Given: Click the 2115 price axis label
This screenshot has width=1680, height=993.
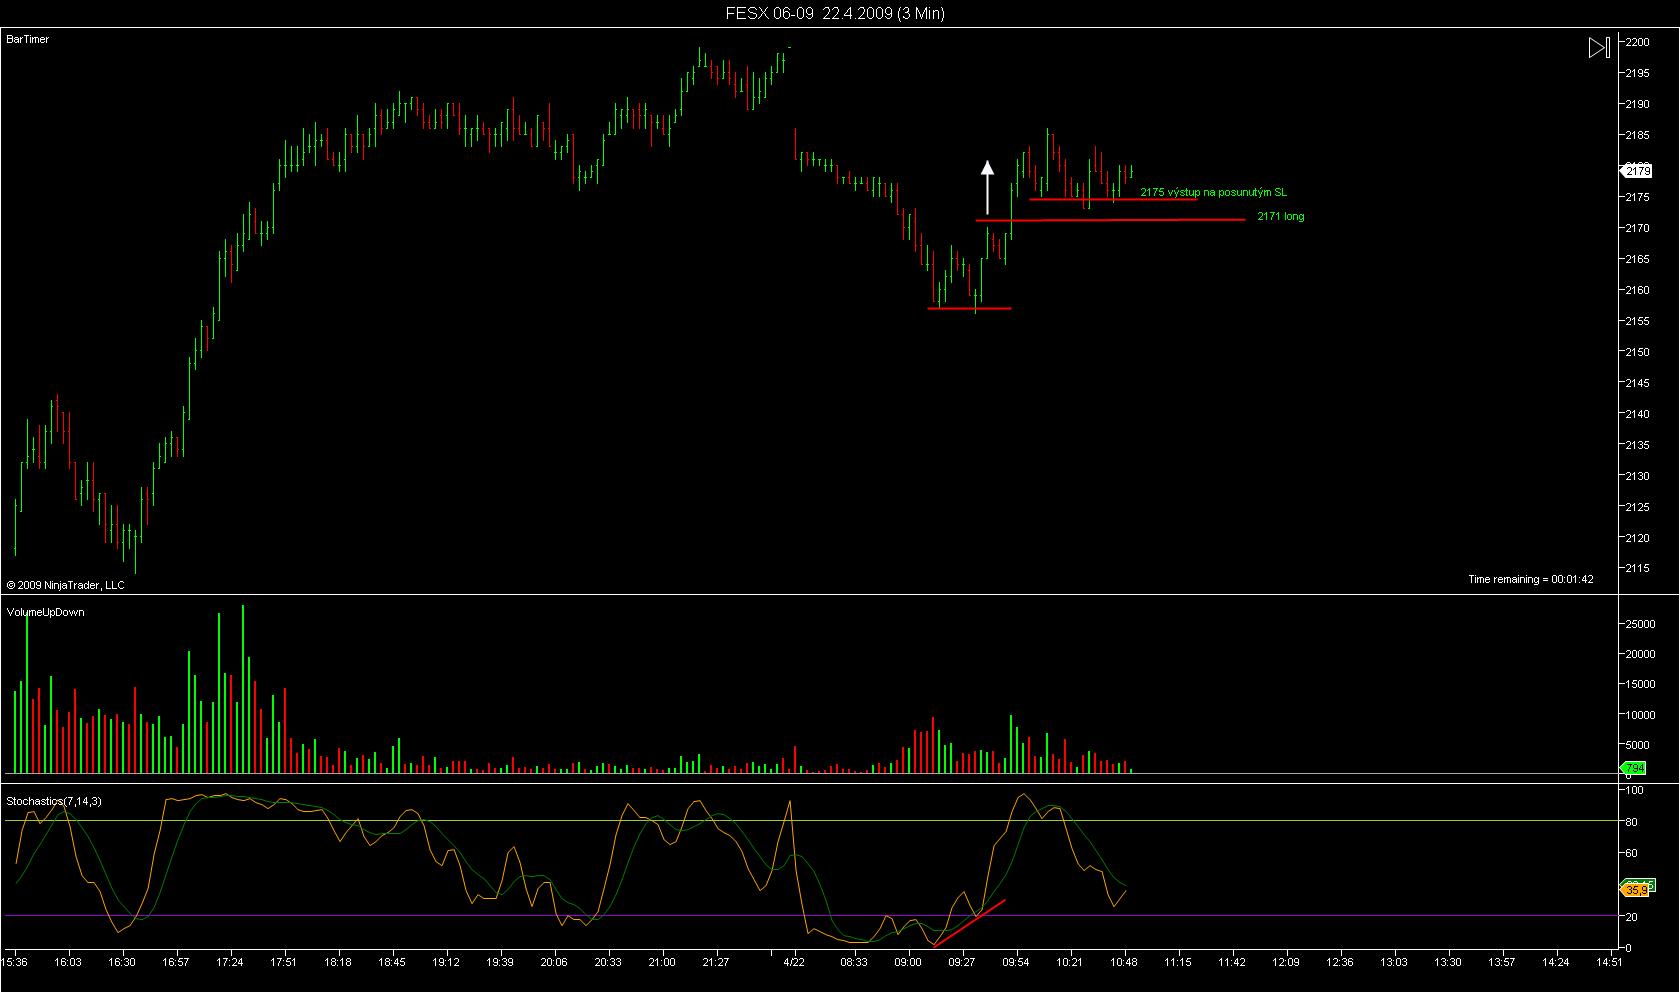Looking at the screenshot, I should [1638, 568].
